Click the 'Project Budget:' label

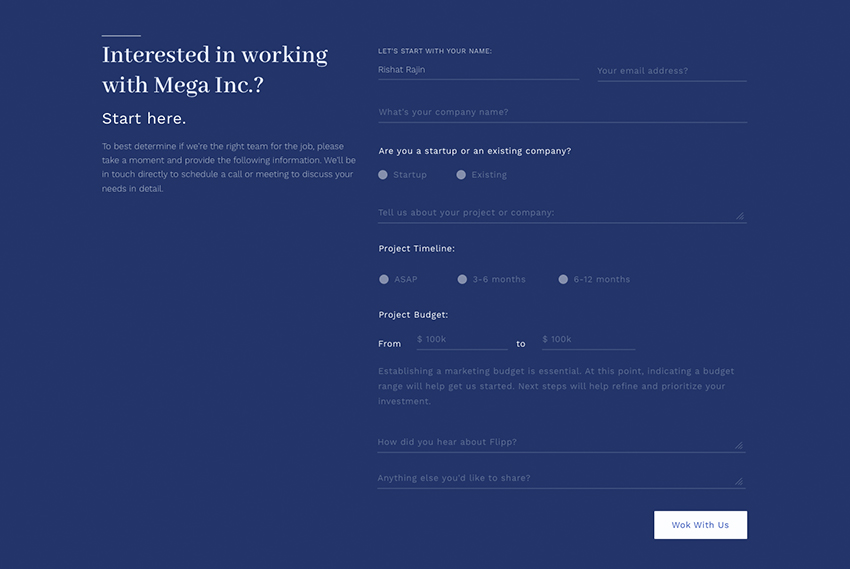pos(413,315)
